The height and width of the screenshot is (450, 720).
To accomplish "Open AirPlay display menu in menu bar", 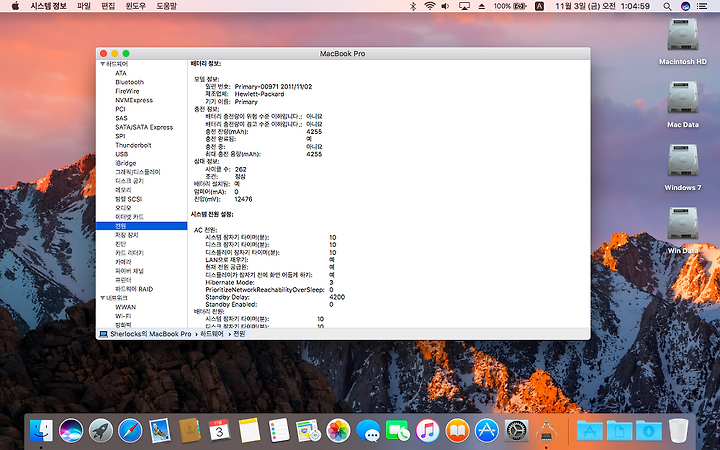I will 465,6.
